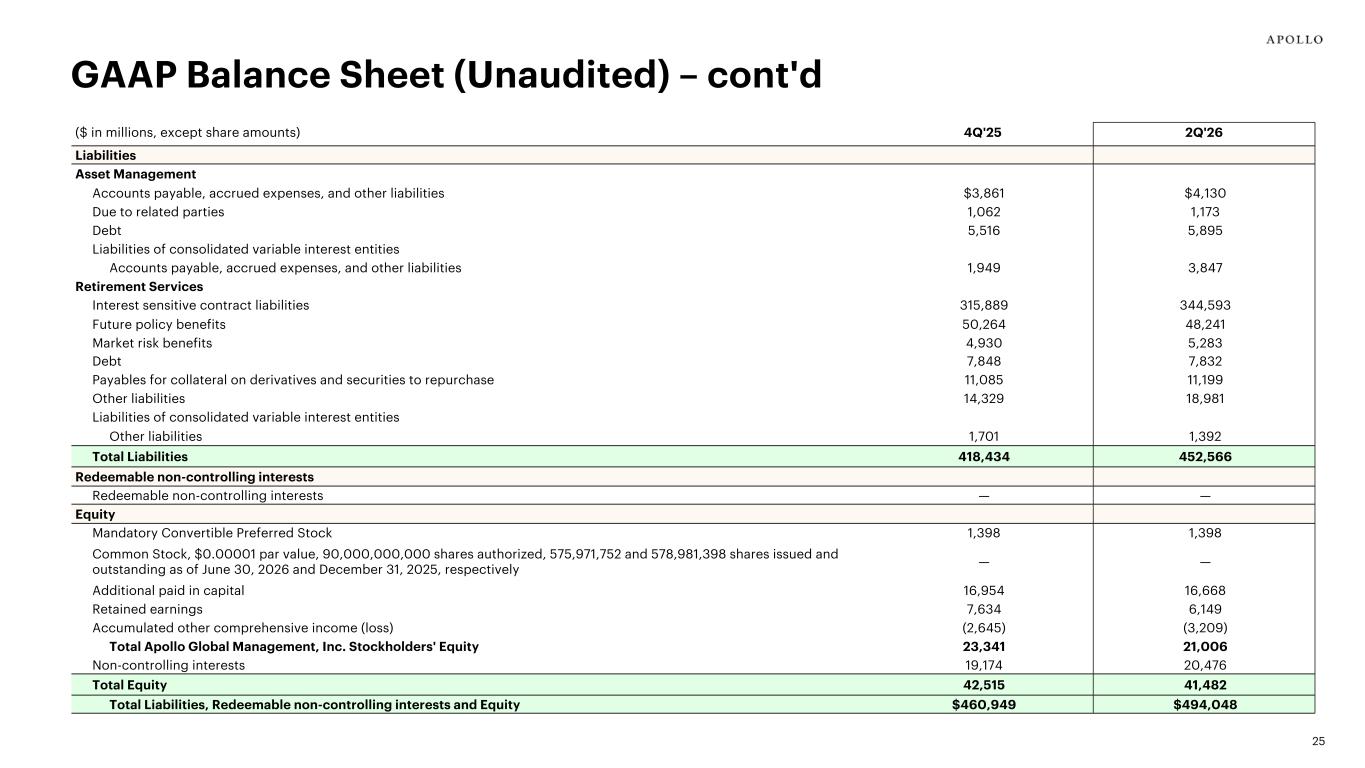The image size is (1365, 768).
Task: Click the "Retirement Services" section heading
Action: point(139,287)
